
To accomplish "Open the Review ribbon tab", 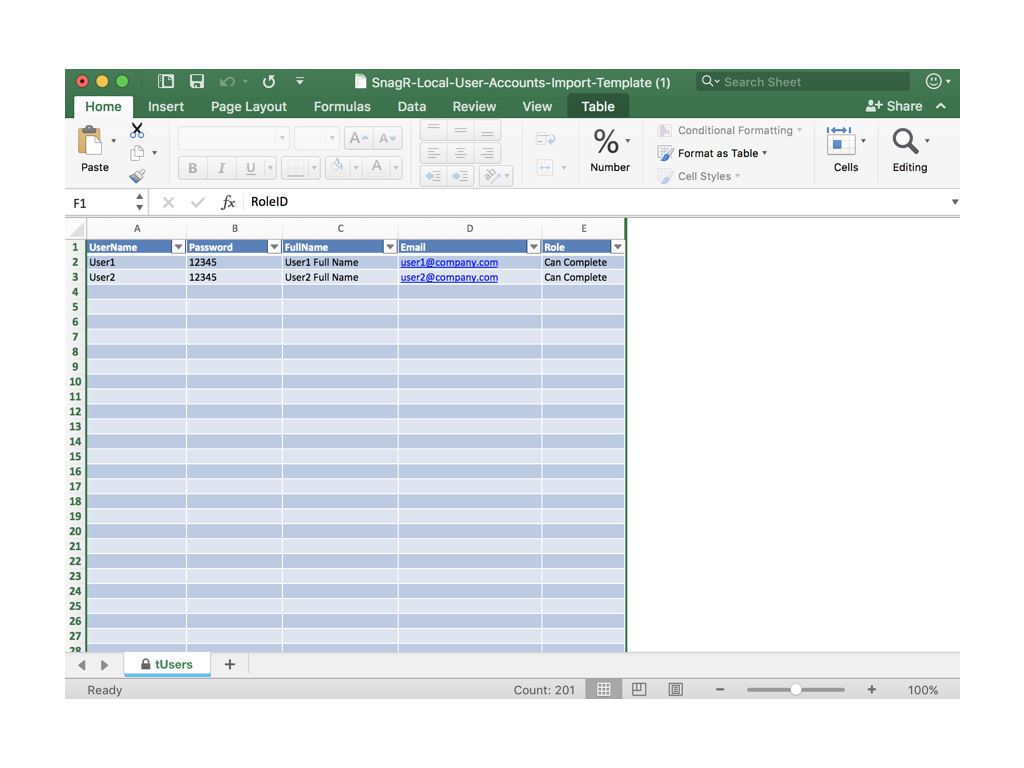I will [475, 106].
